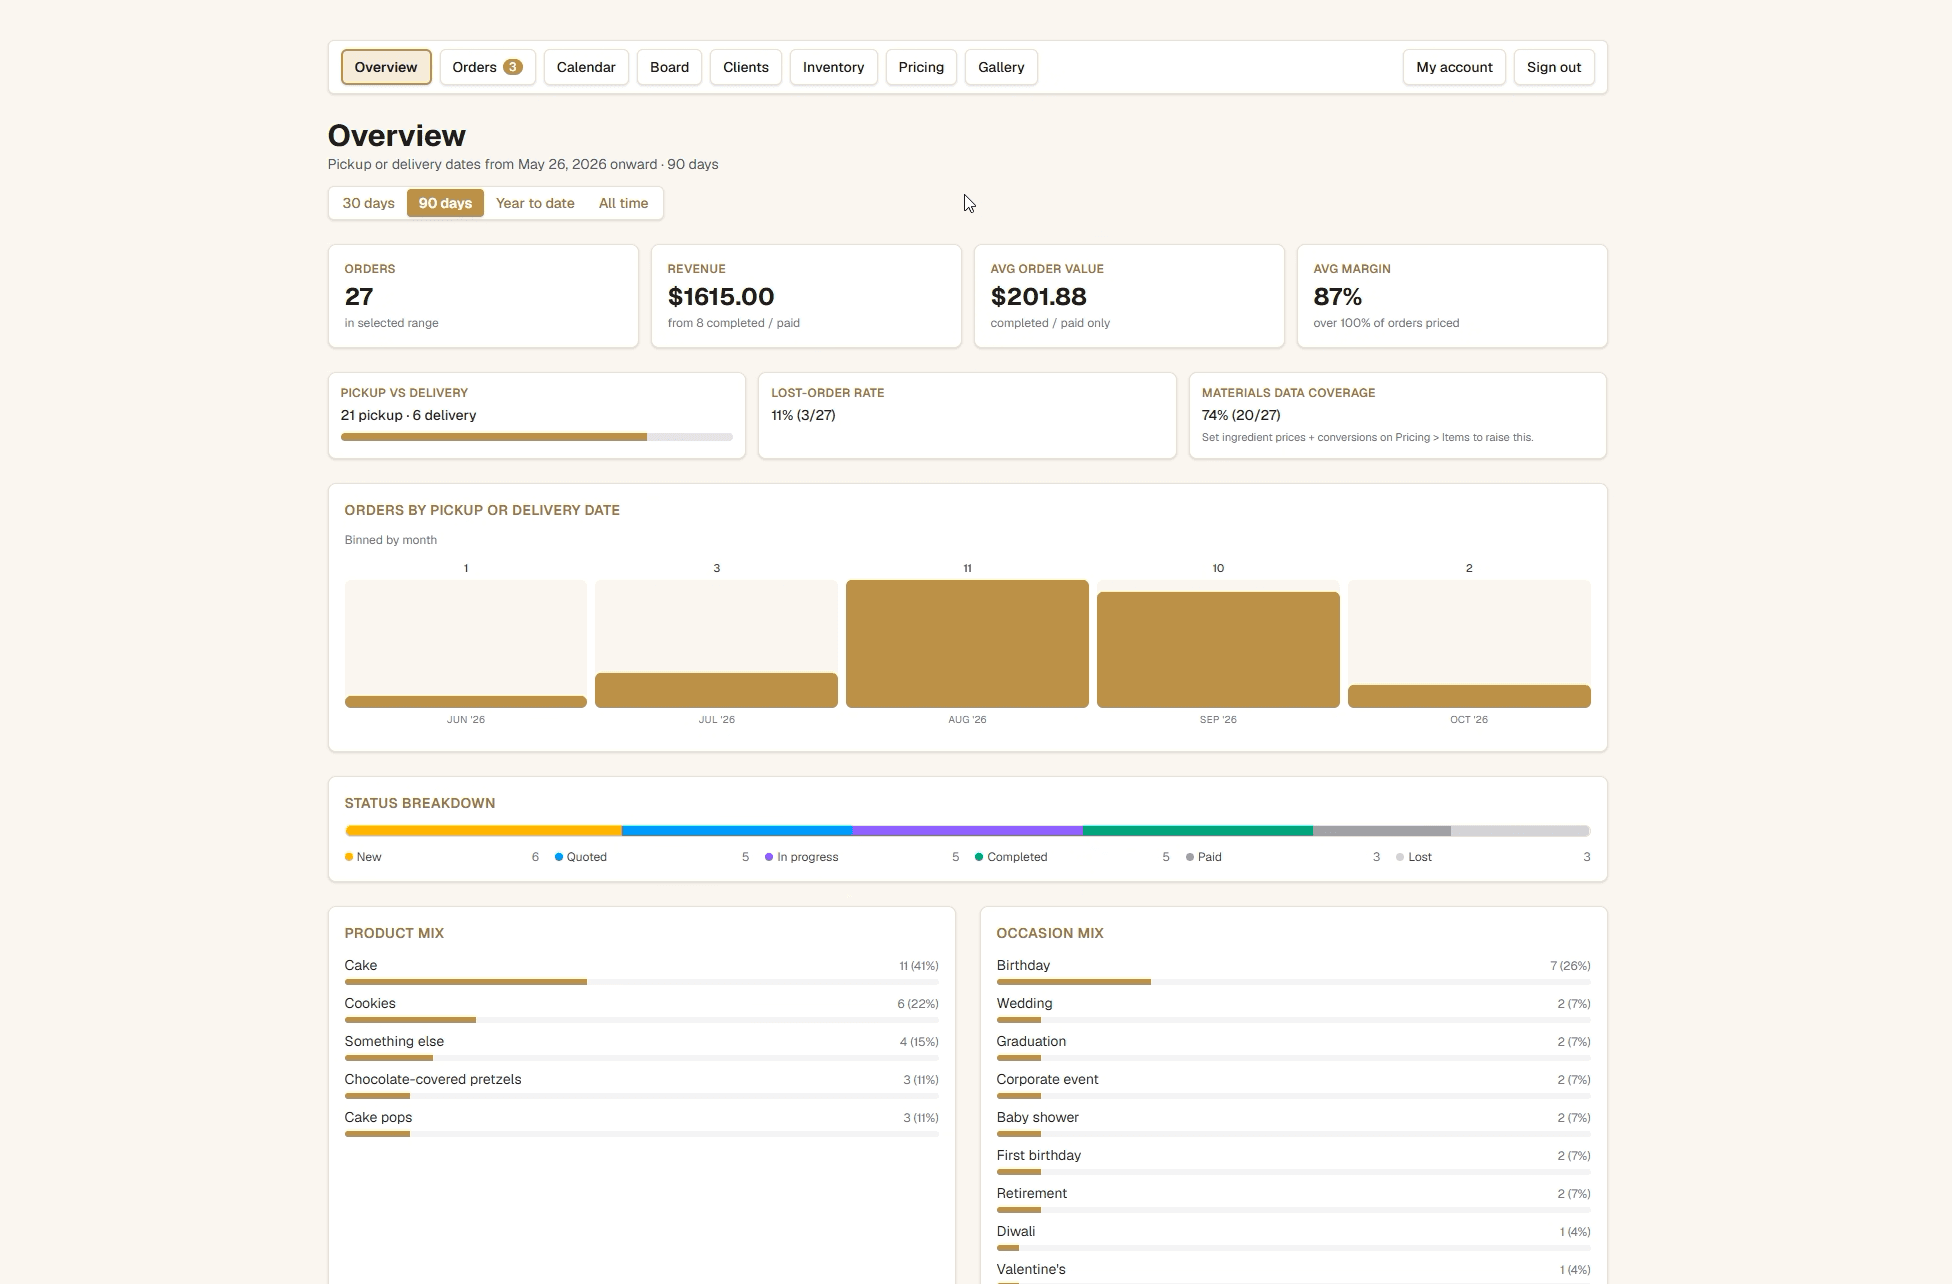Screen dimensions: 1952x1284
Task: Click the AUG '26 chart bar
Action: tap(967, 644)
